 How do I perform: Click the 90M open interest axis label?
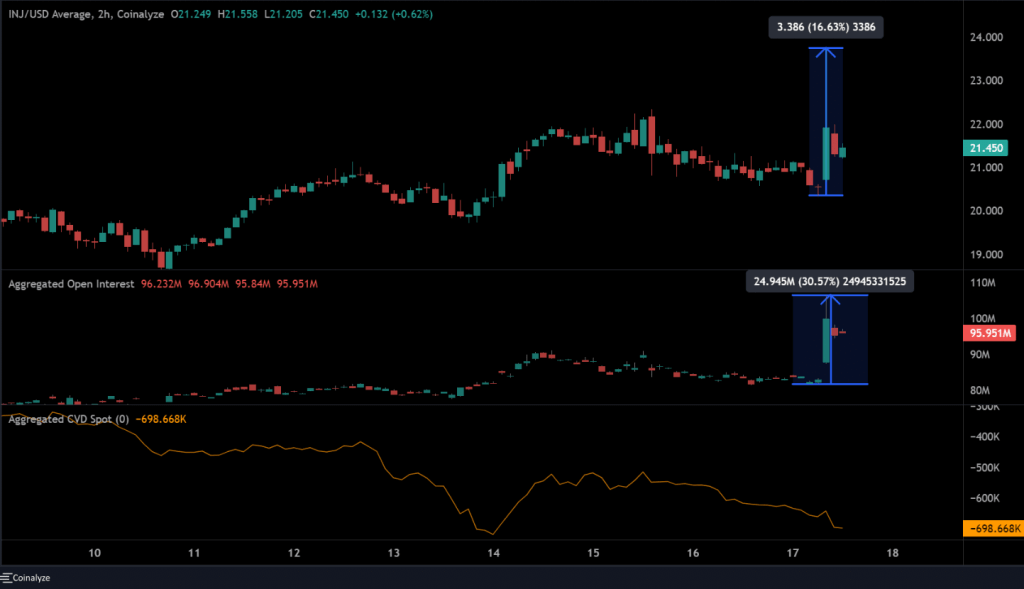point(980,355)
